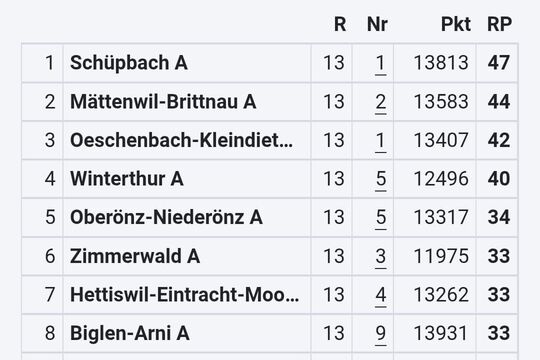Open Nr link 4 in Hettiswil-Eintracht-Moo… row

point(380,295)
